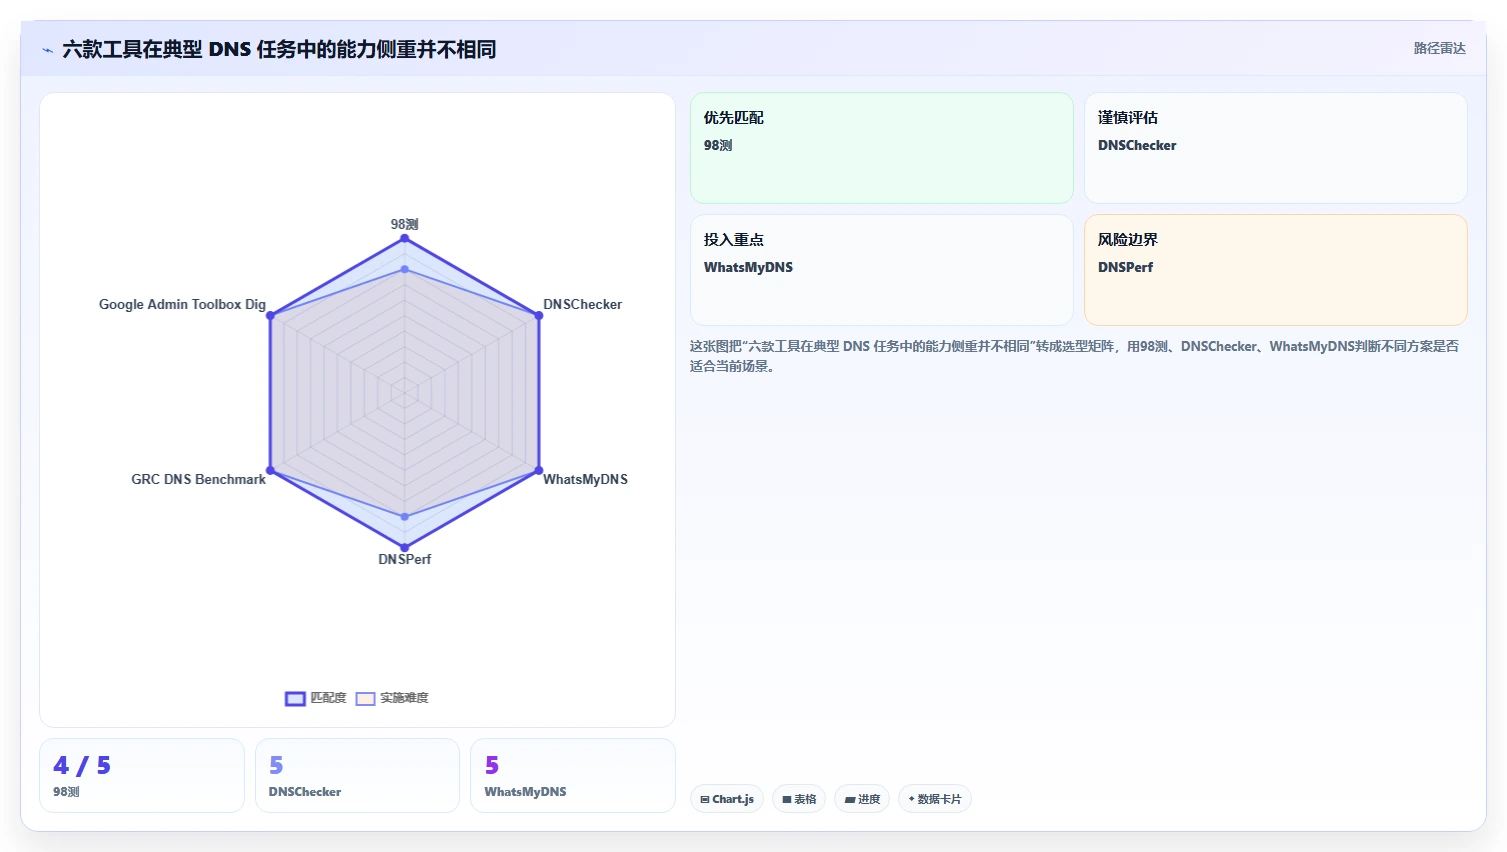Click the chart title about 六款工具
Viewport: 1507px width, 852px height.
(x=279, y=49)
